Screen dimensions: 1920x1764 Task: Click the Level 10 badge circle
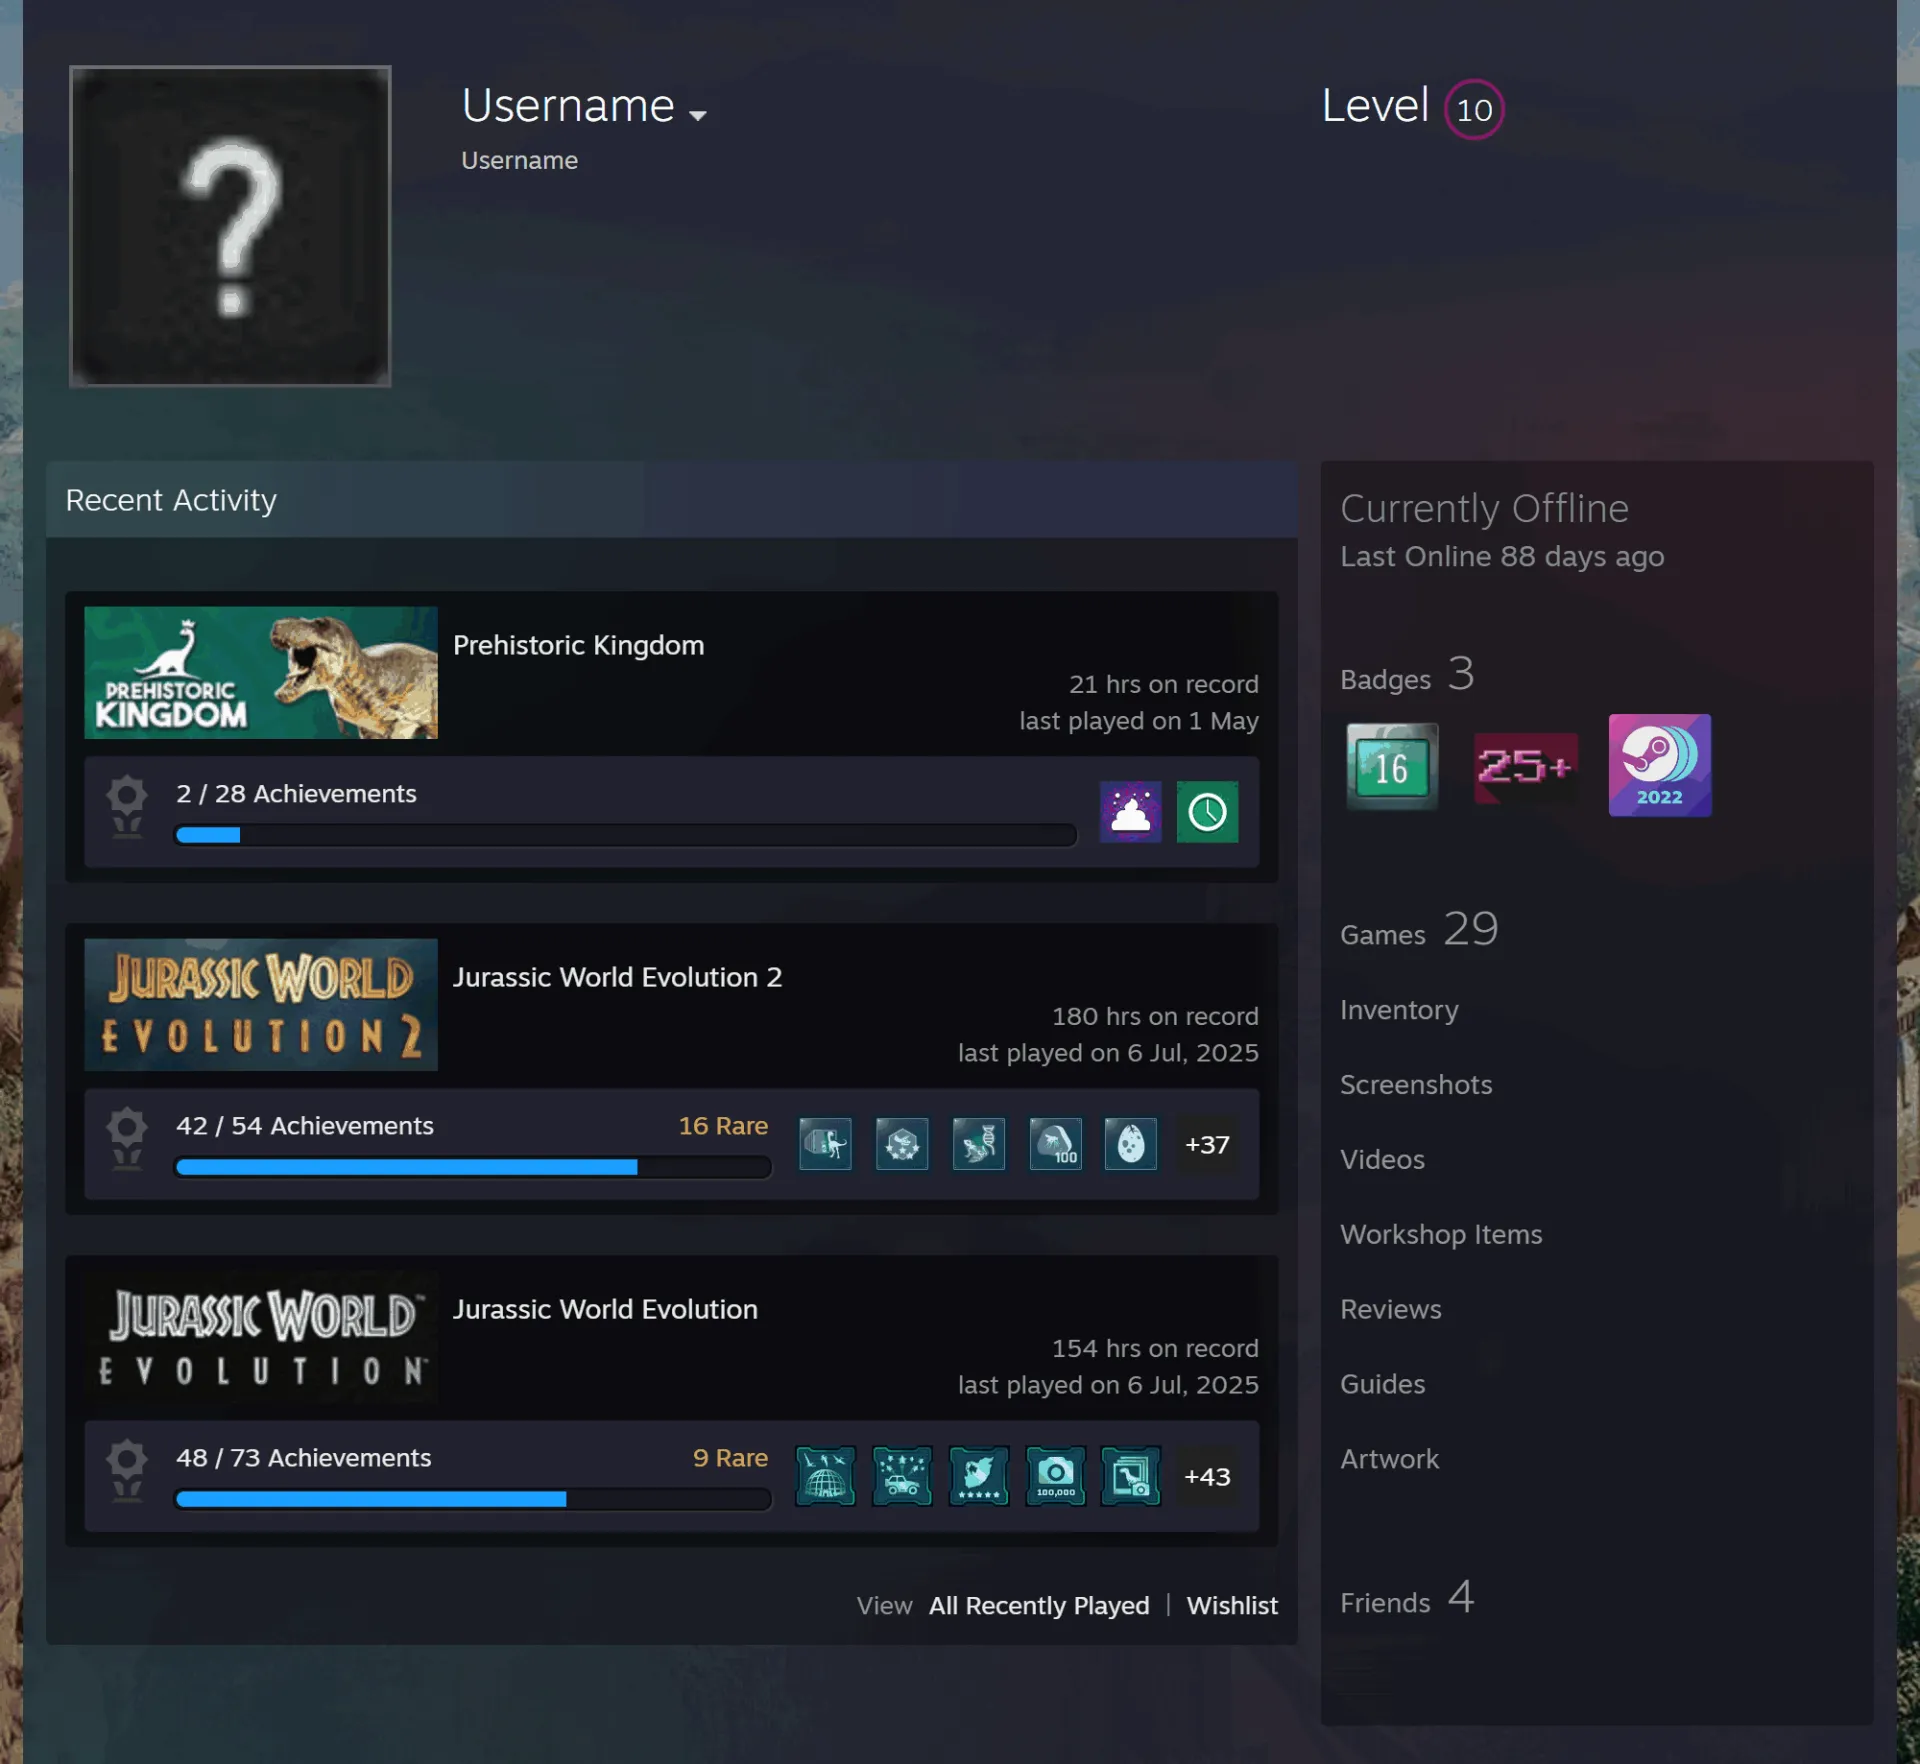point(1474,109)
